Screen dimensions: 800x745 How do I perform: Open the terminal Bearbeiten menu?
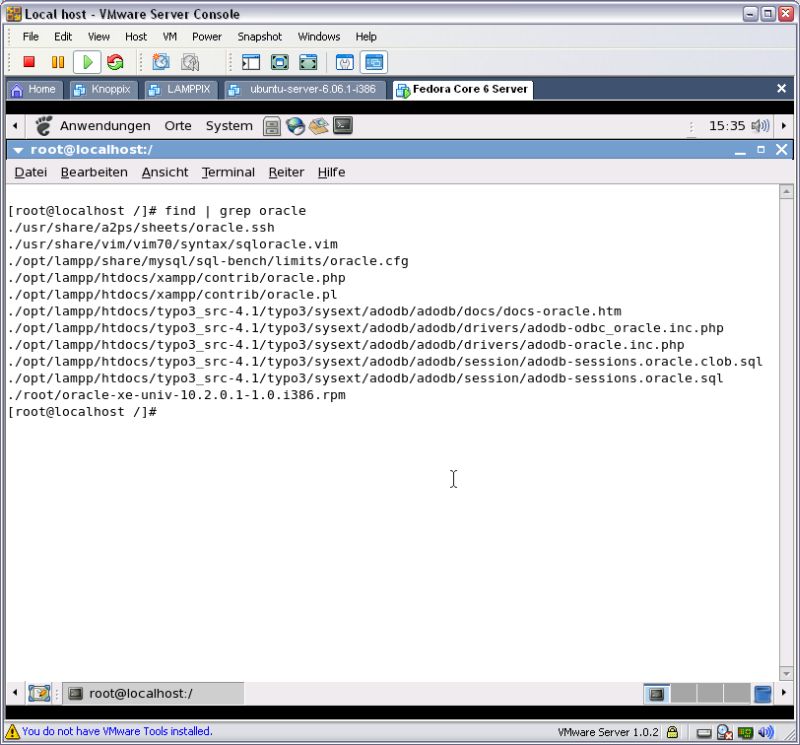click(94, 172)
